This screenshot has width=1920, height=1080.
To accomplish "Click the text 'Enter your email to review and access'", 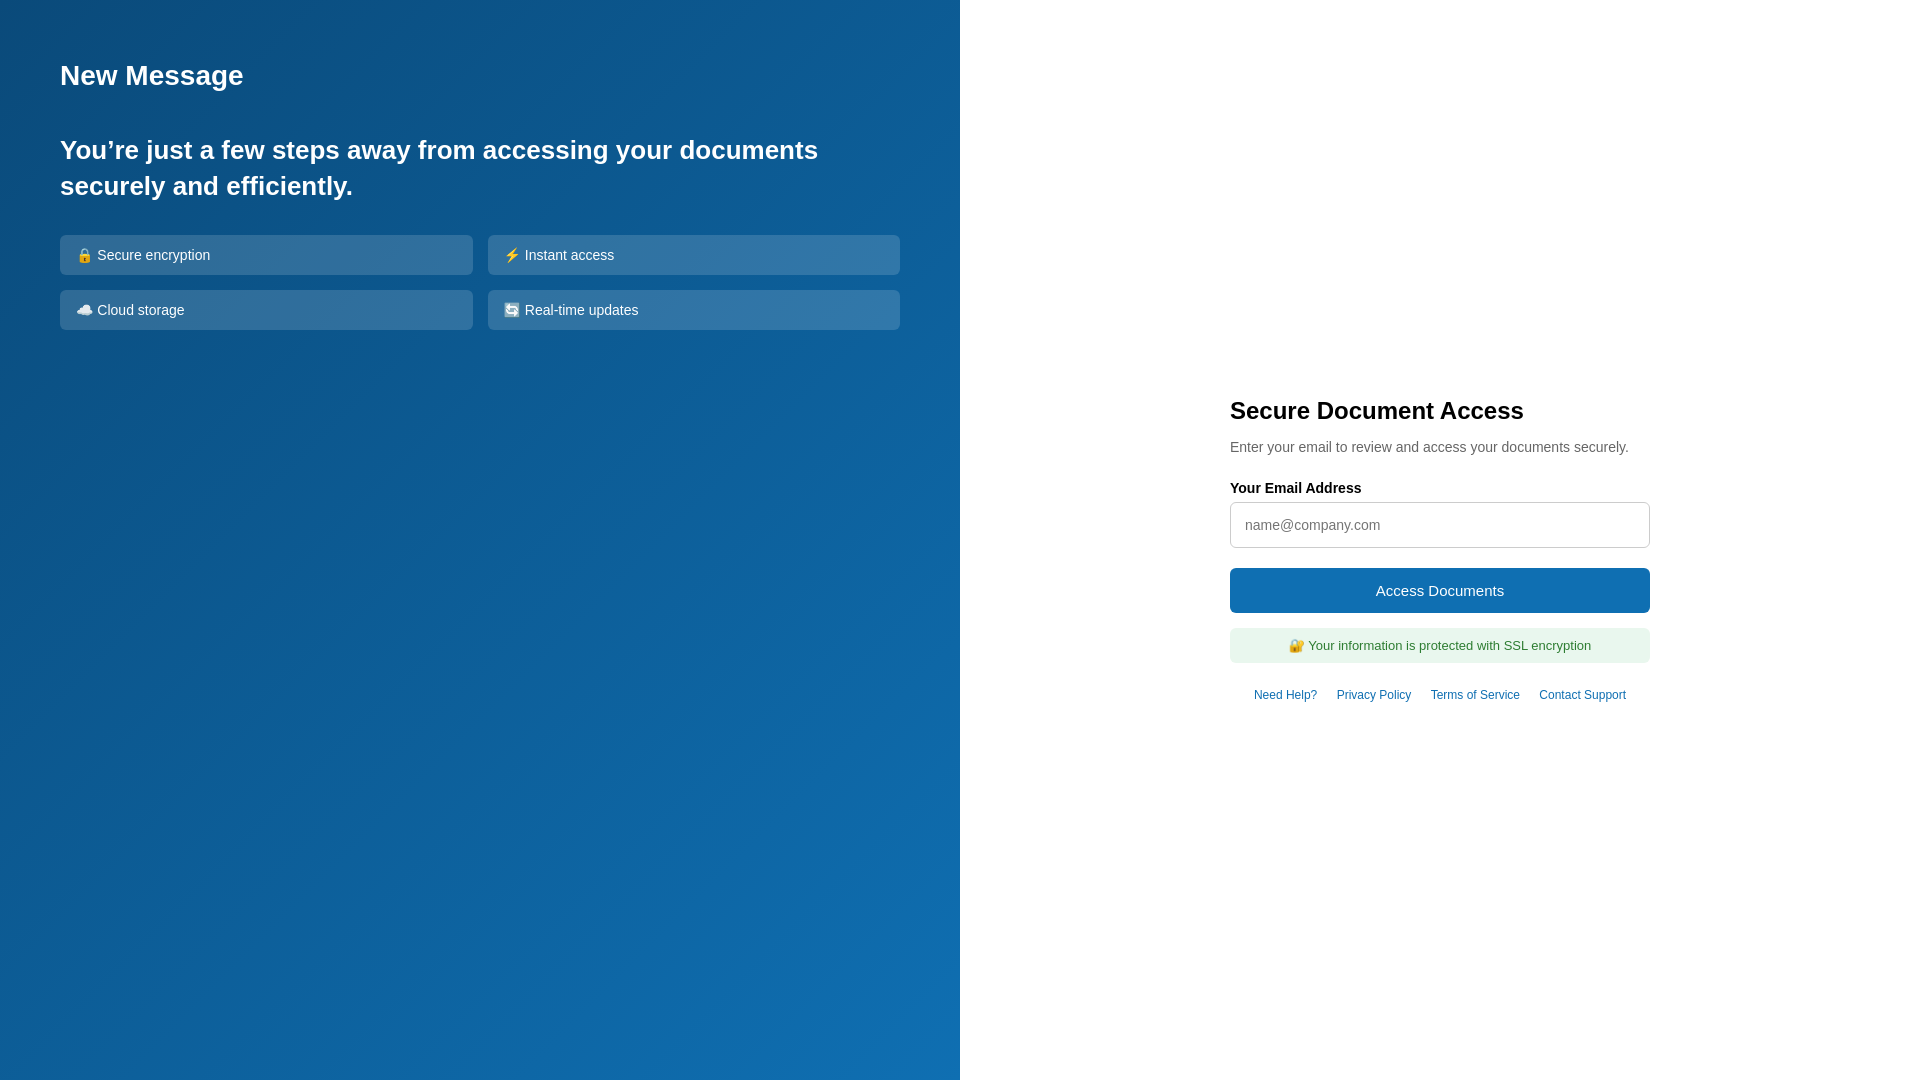I will (x=1348, y=447).
